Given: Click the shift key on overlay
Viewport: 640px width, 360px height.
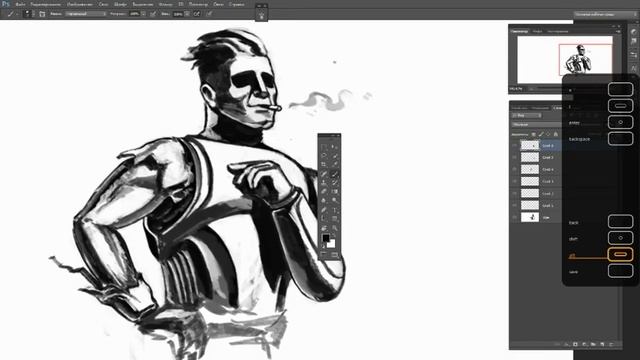Looking at the screenshot, I should pos(620,238).
